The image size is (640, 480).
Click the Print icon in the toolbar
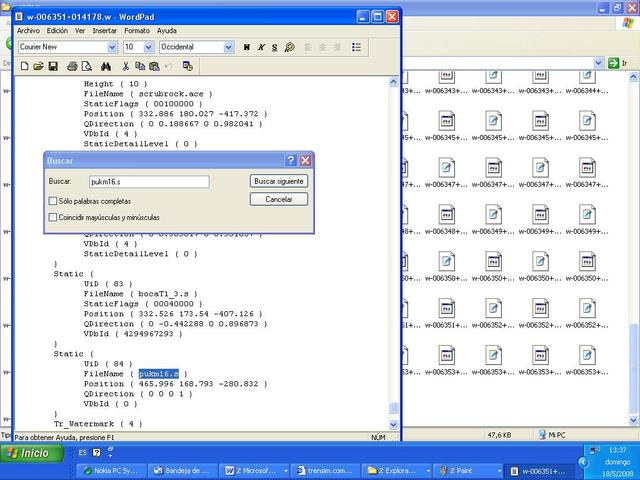coord(72,66)
